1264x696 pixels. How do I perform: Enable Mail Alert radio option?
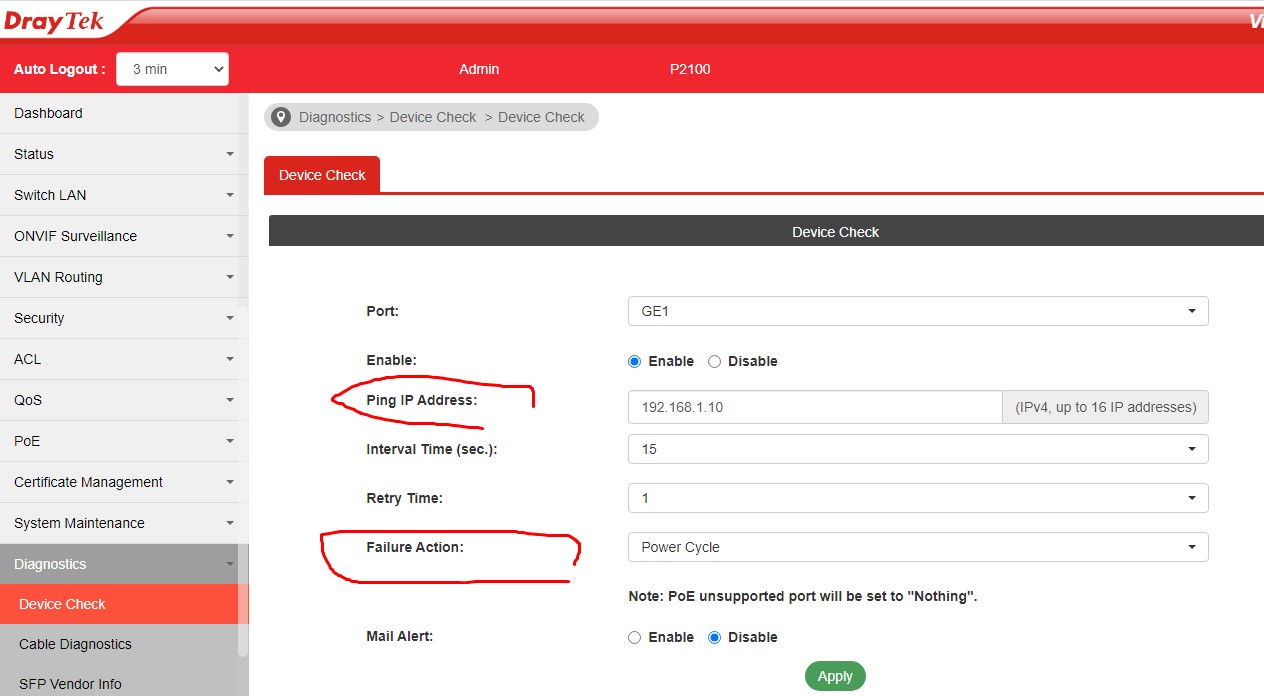[x=634, y=637]
